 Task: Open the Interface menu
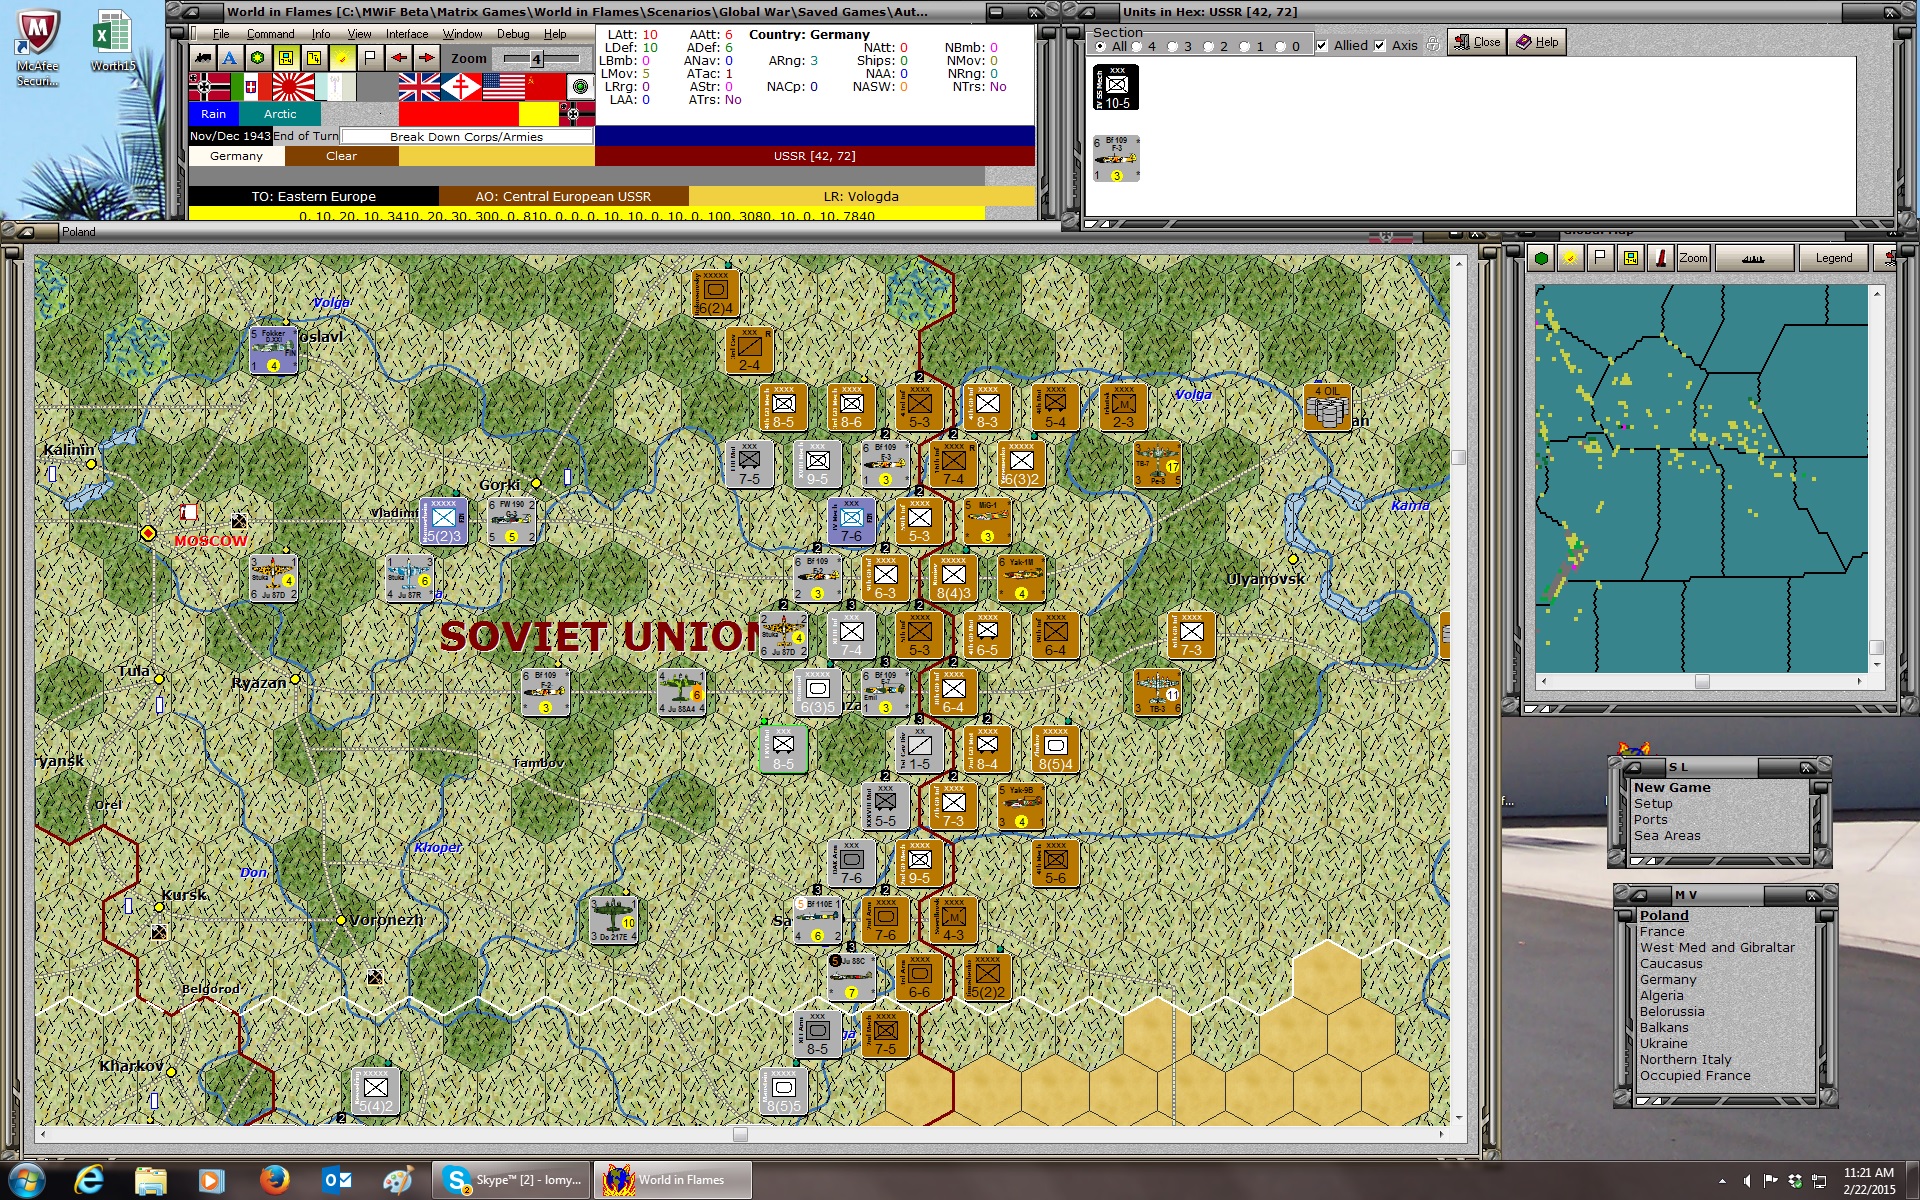[407, 34]
